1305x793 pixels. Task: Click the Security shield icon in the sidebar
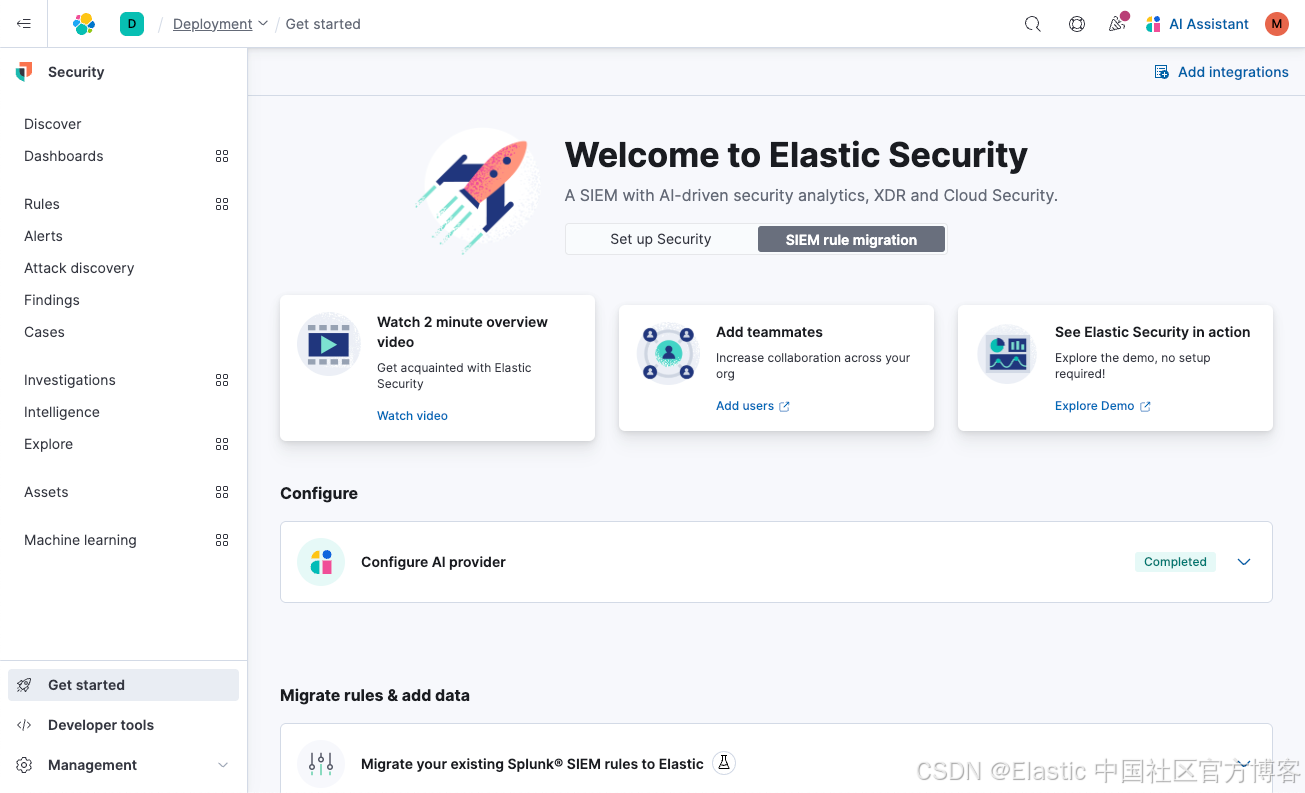pos(24,72)
